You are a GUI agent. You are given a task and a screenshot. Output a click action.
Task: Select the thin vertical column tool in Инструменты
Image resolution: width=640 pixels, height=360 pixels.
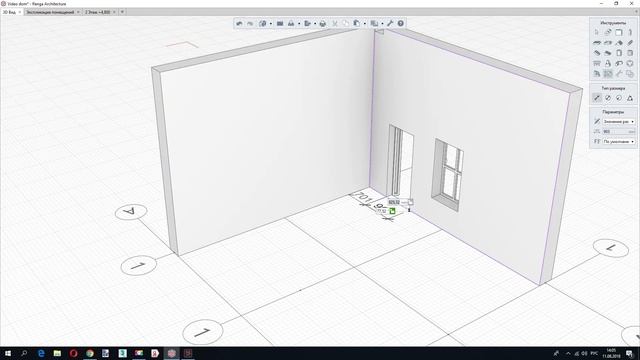(630, 32)
